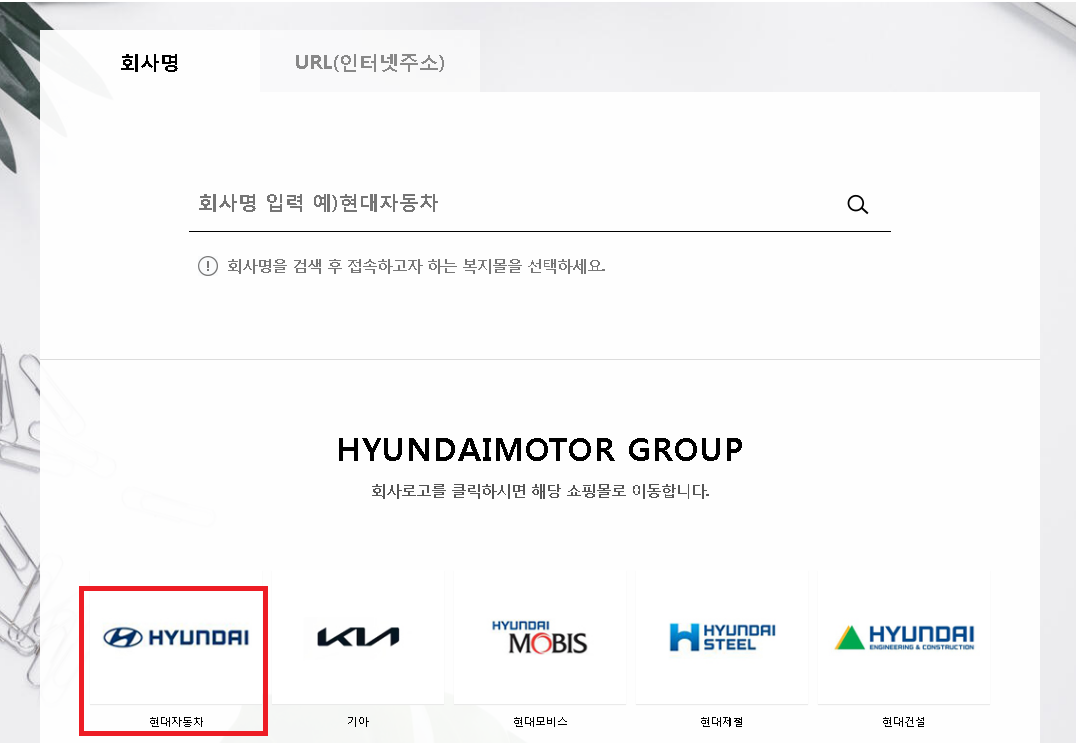This screenshot has height=756, width=1076.
Task: Click the HYUNDAIMOTOR GROUP heading
Action: [540, 450]
